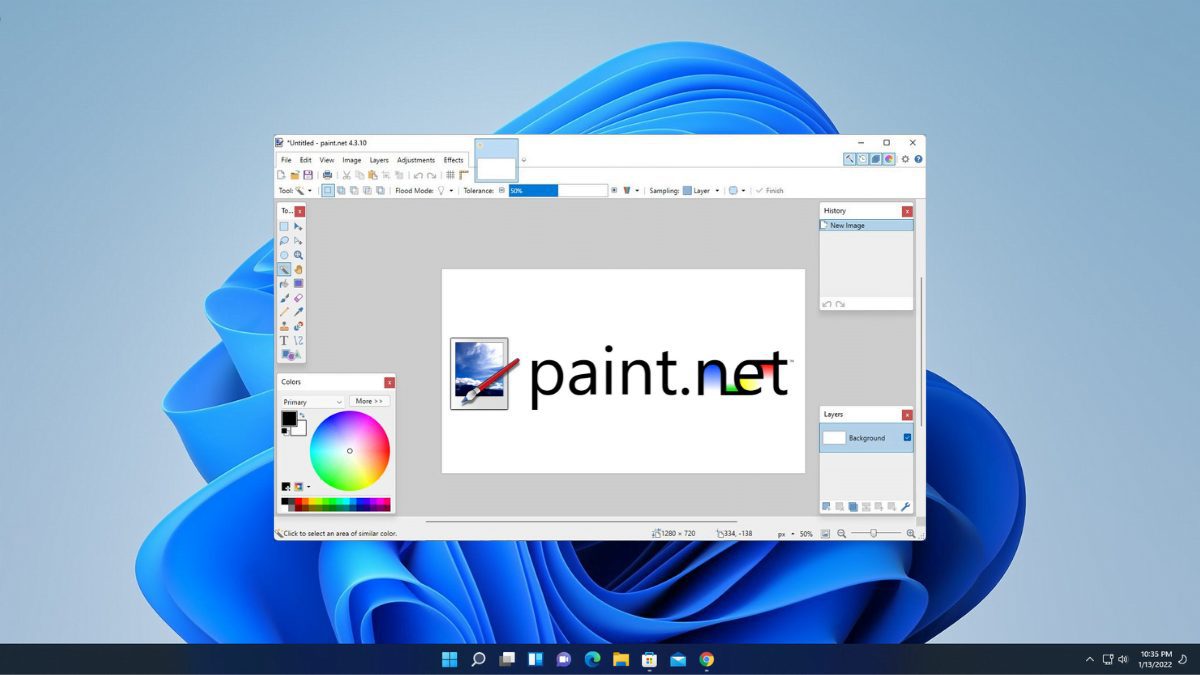Select the Shapes tool
The width and height of the screenshot is (1200, 675).
[290, 355]
